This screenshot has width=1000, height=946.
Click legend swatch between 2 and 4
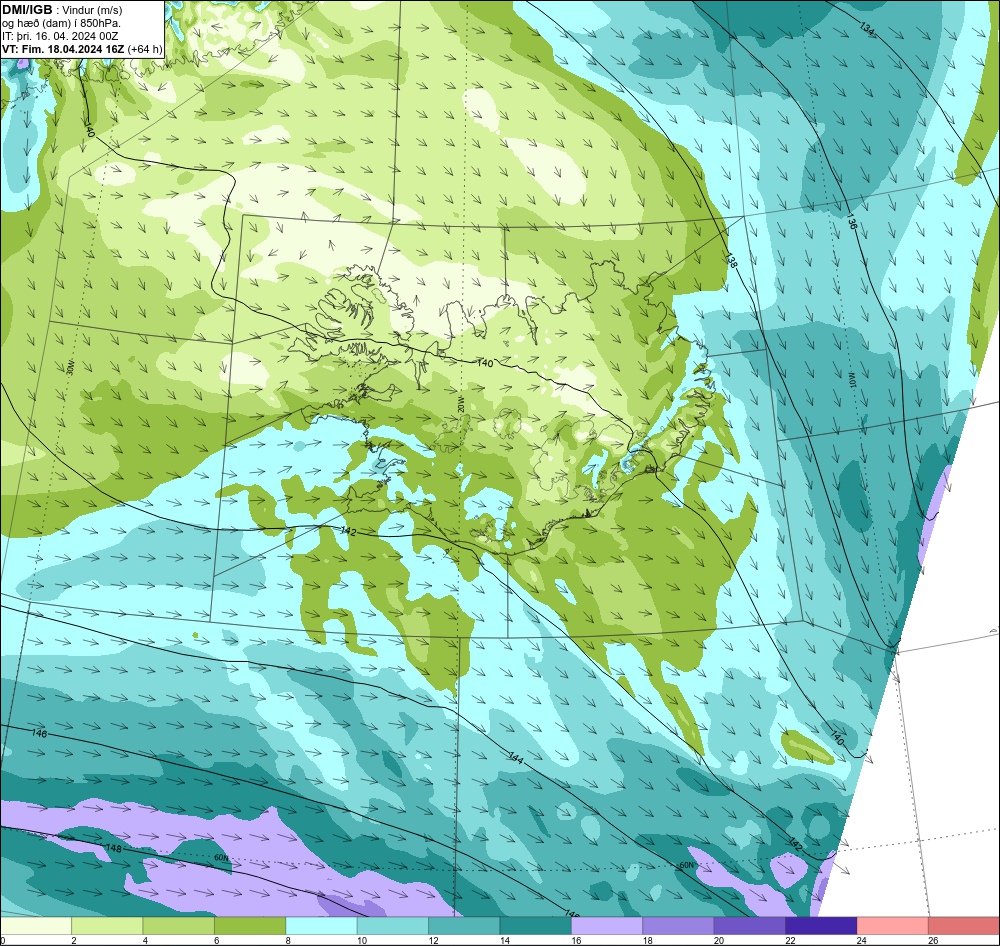(x=107, y=926)
